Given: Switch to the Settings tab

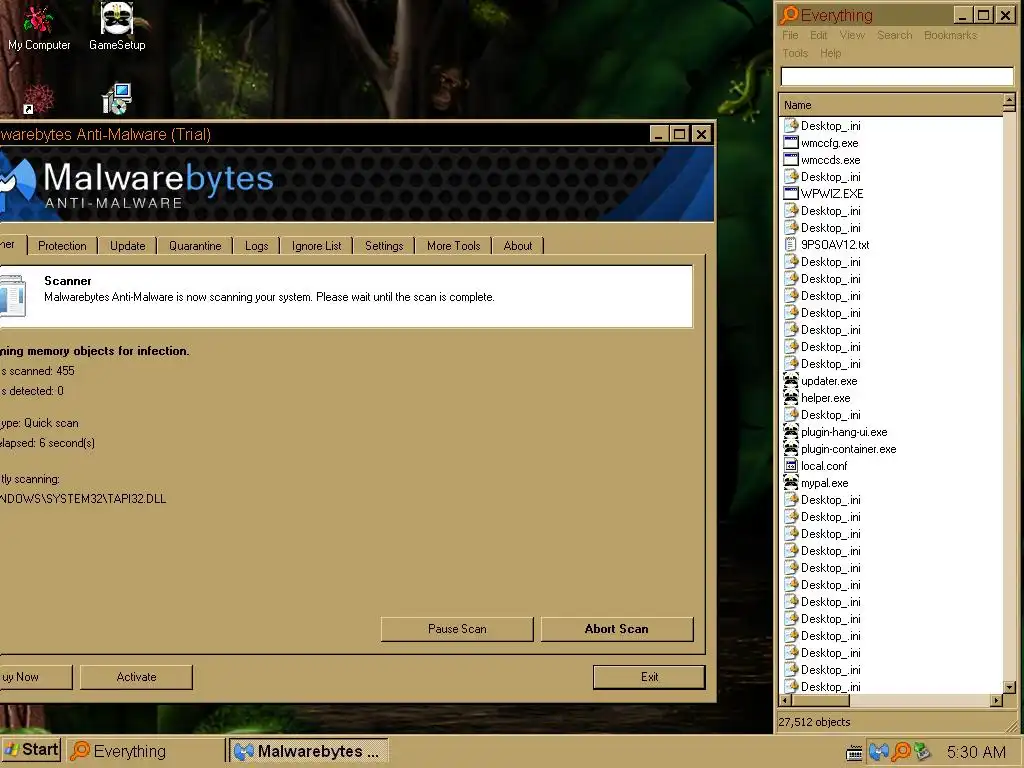Looking at the screenshot, I should coord(384,246).
